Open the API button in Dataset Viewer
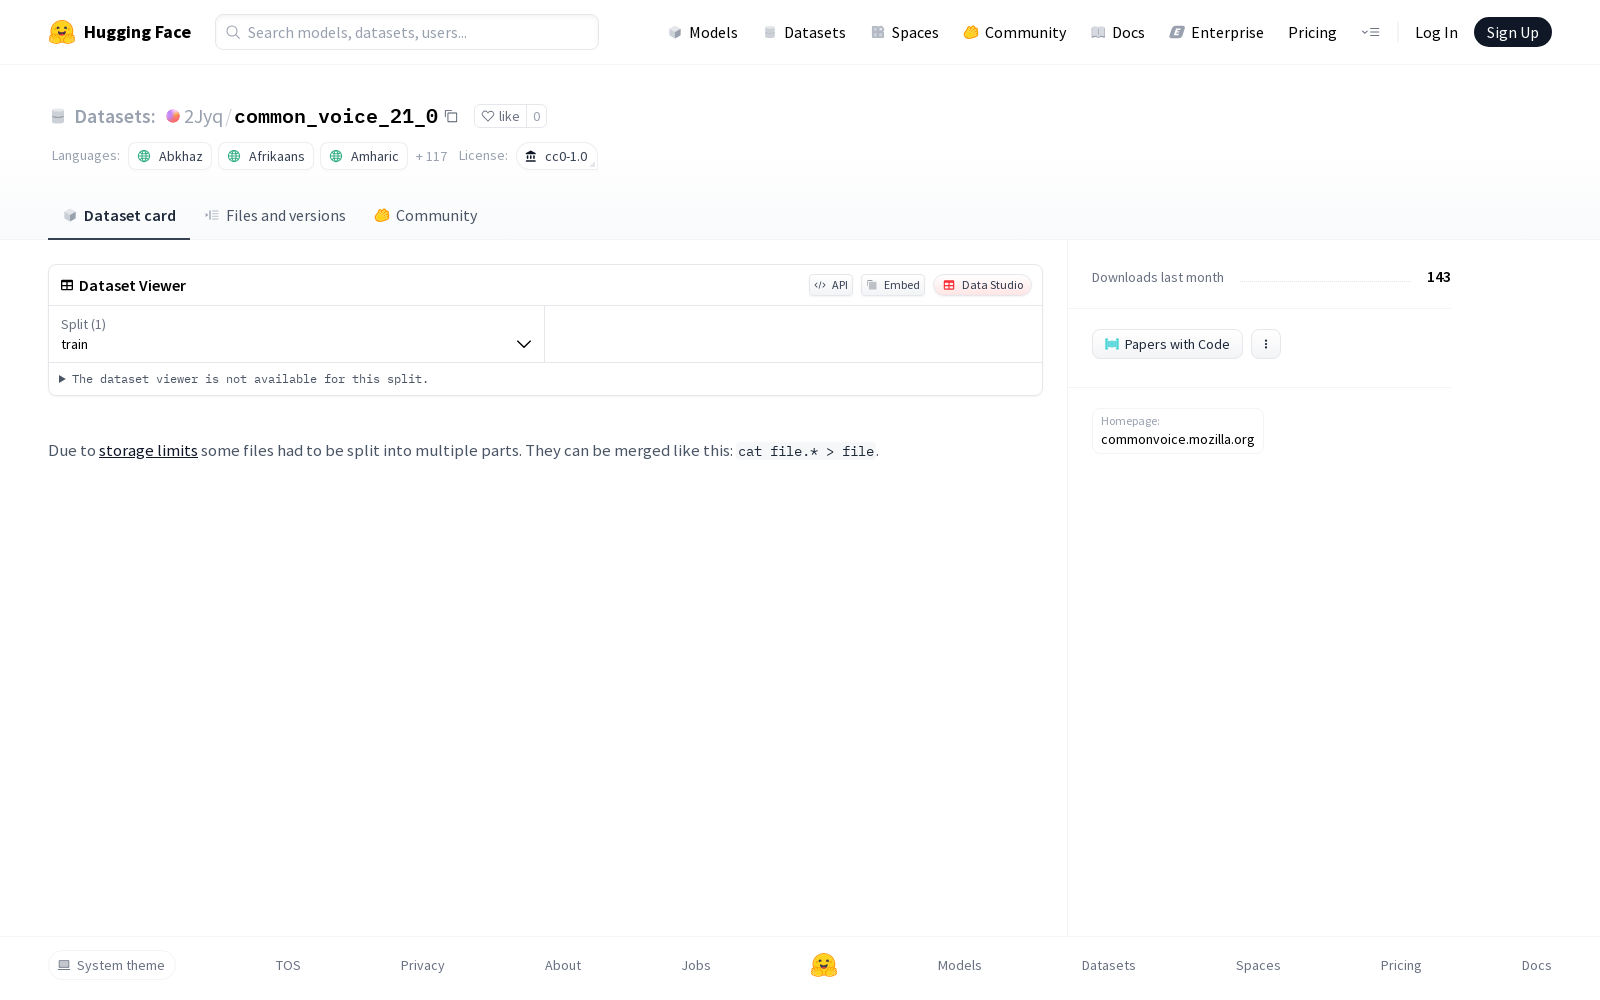The width and height of the screenshot is (1600, 1000). coord(831,285)
